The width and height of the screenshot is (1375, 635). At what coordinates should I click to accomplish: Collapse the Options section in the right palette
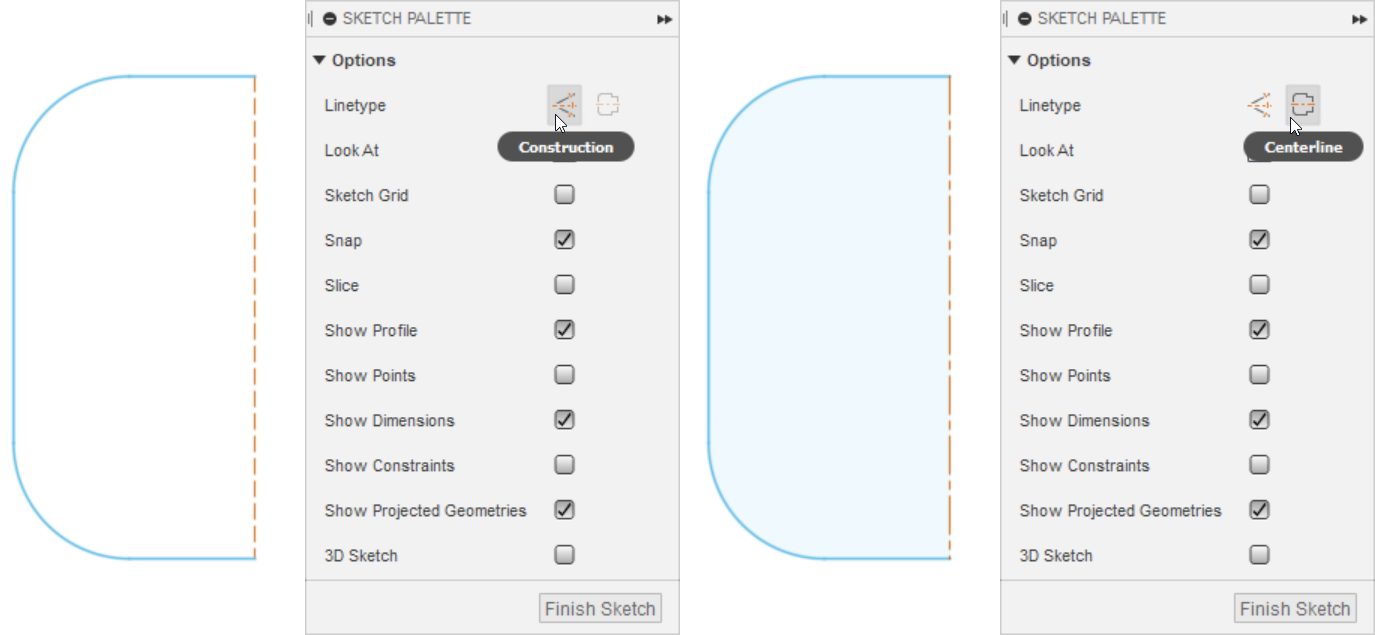tap(1014, 60)
